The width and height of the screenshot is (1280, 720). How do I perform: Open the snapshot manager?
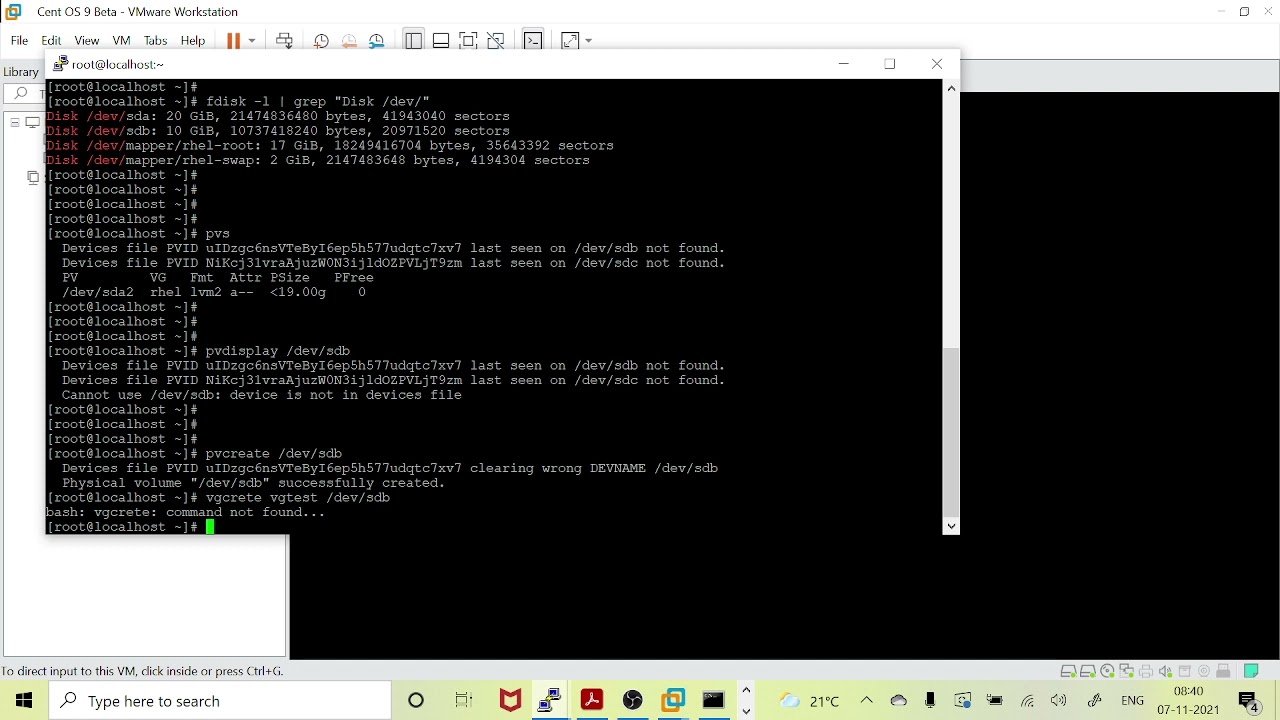point(378,41)
